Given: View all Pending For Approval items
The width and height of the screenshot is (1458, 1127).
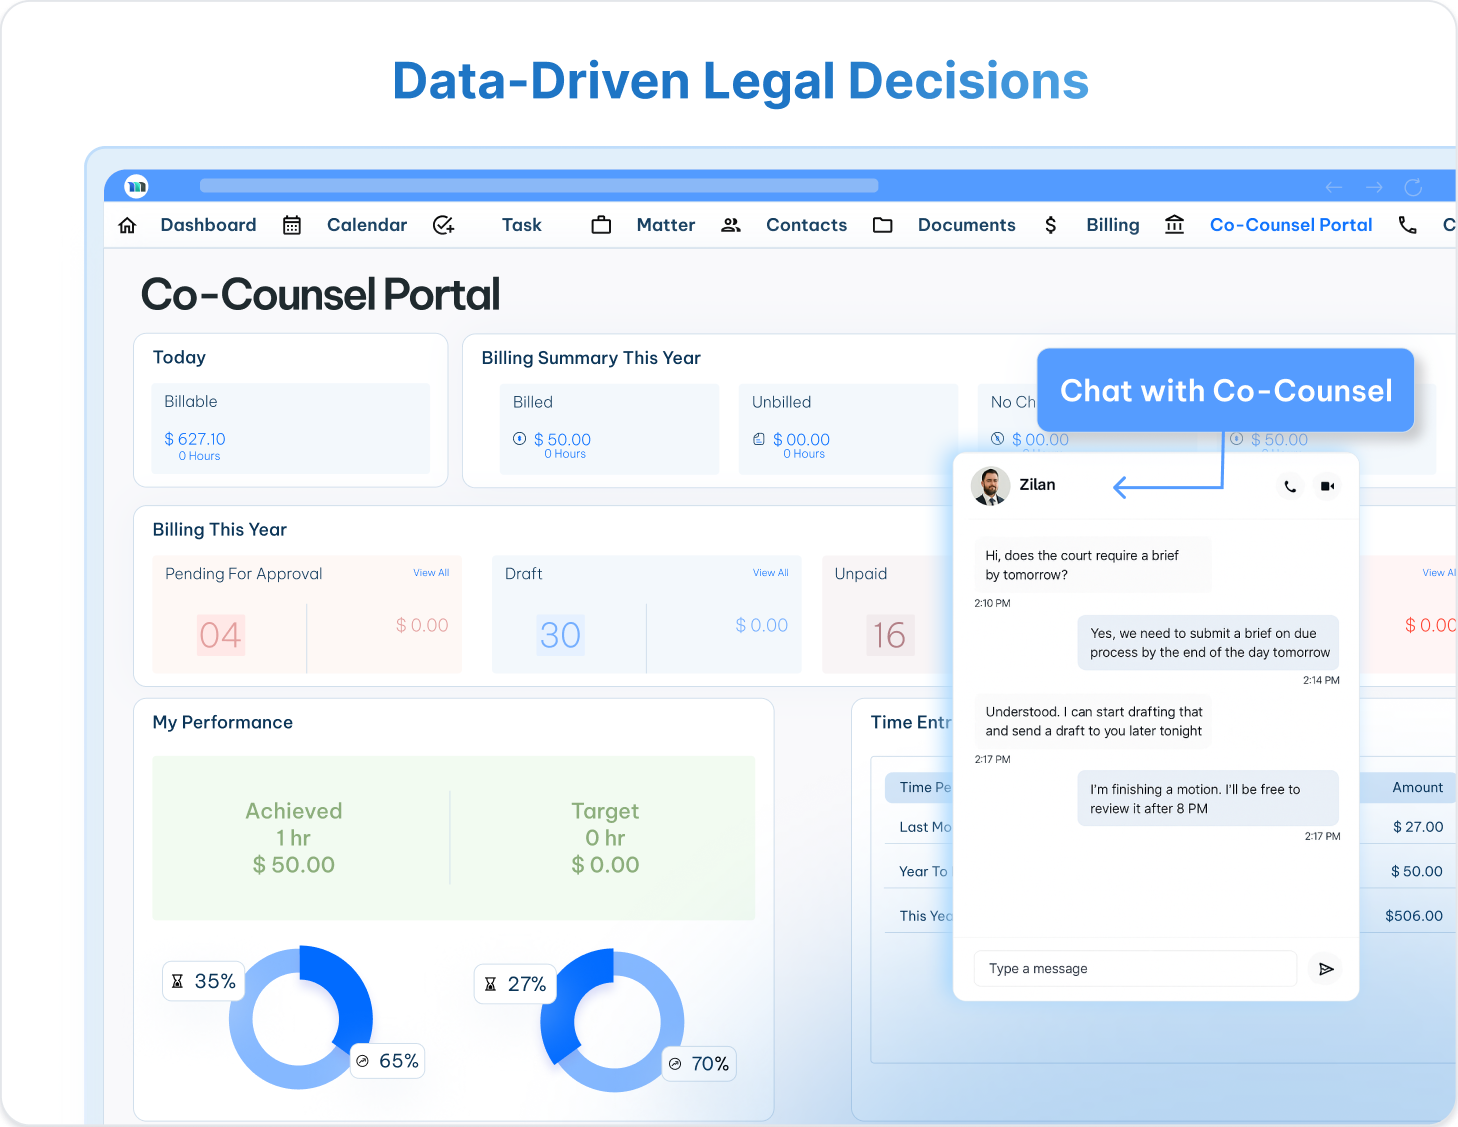Looking at the screenshot, I should (x=431, y=573).
